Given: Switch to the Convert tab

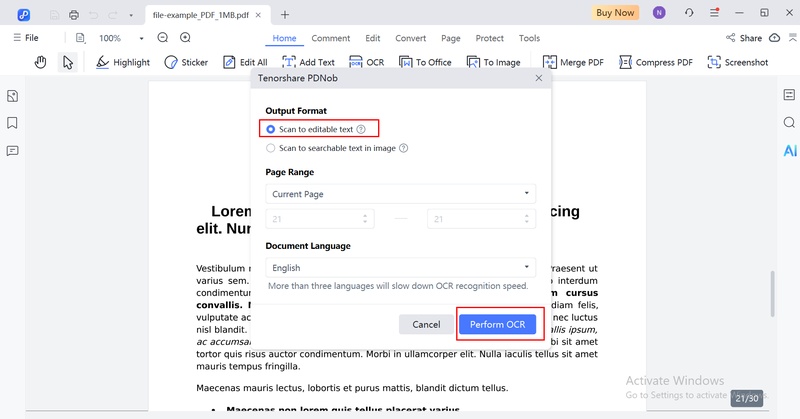Looking at the screenshot, I should (x=410, y=38).
